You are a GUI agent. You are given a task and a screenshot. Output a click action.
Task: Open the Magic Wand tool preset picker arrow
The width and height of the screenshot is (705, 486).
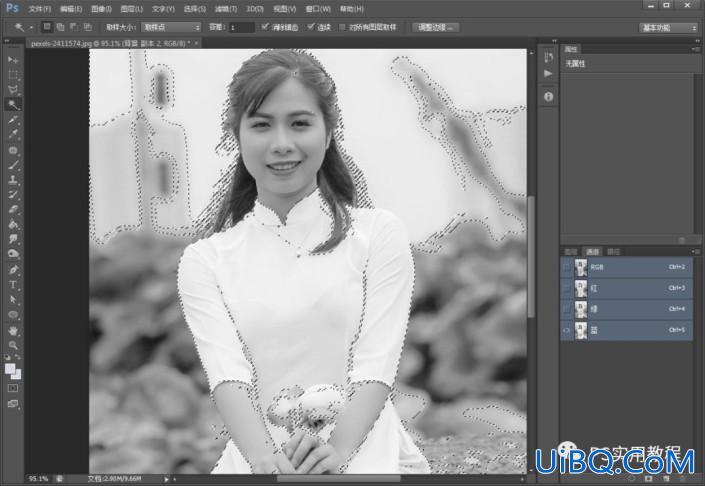[x=31, y=27]
